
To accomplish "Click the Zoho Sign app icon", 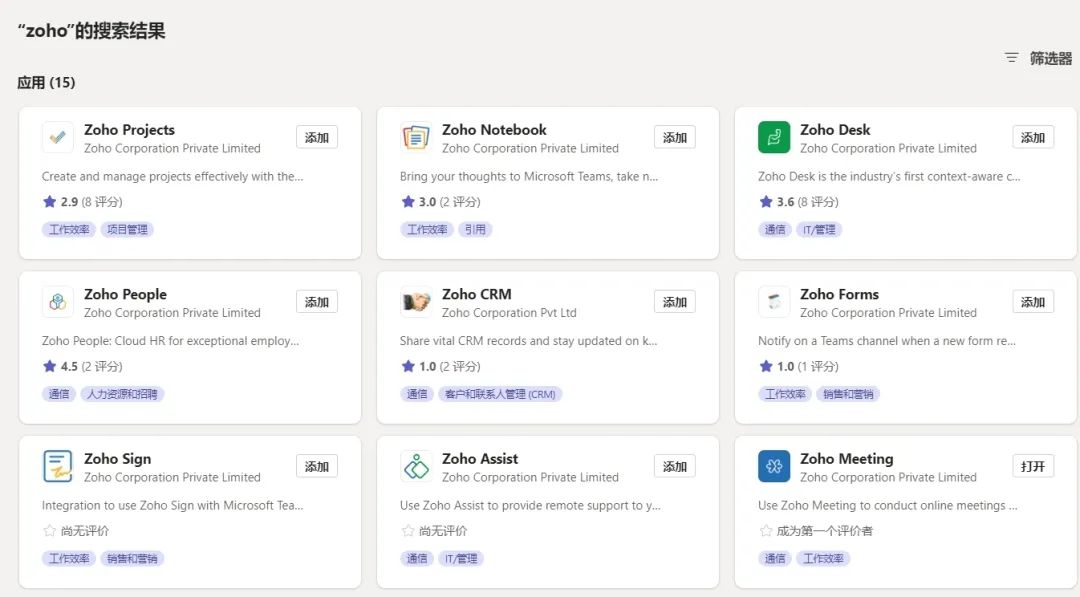I will pos(58,466).
